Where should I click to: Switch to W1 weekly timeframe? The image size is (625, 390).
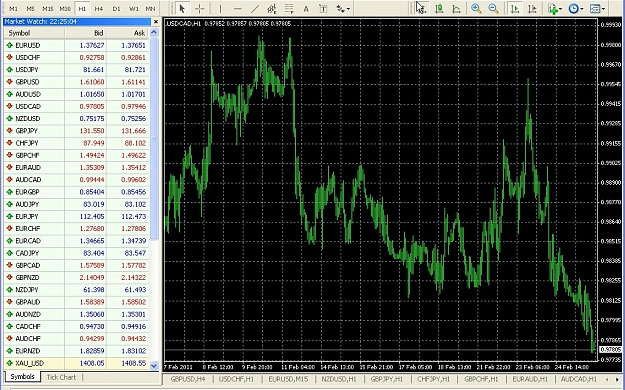click(x=134, y=8)
